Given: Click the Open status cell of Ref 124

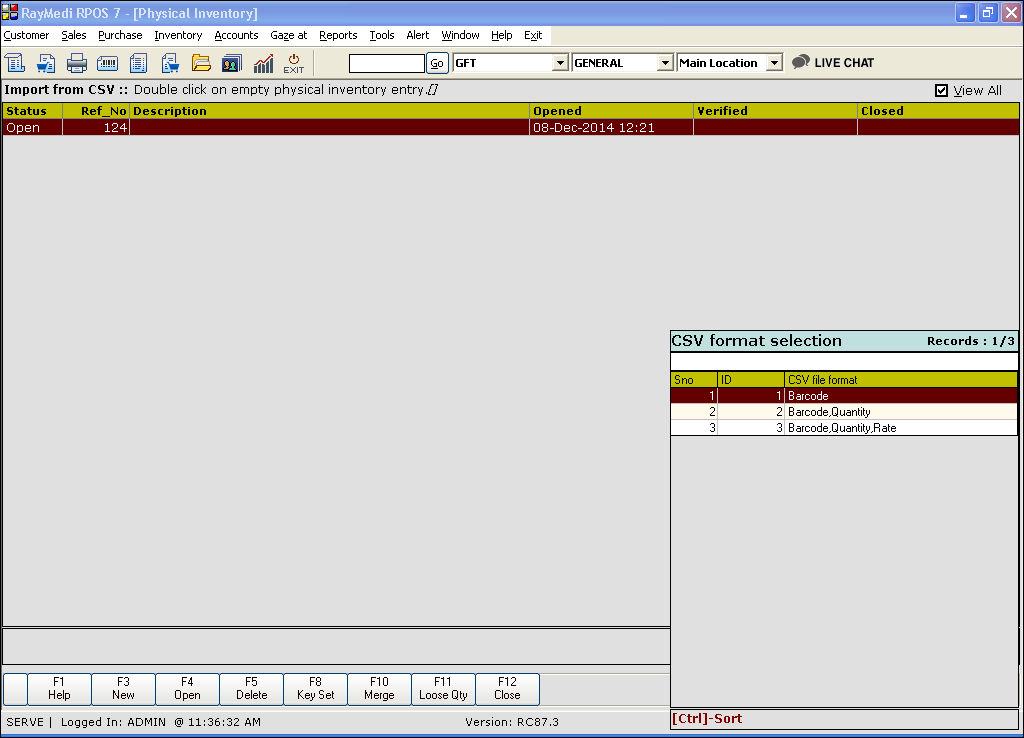Looking at the screenshot, I should pos(33,127).
